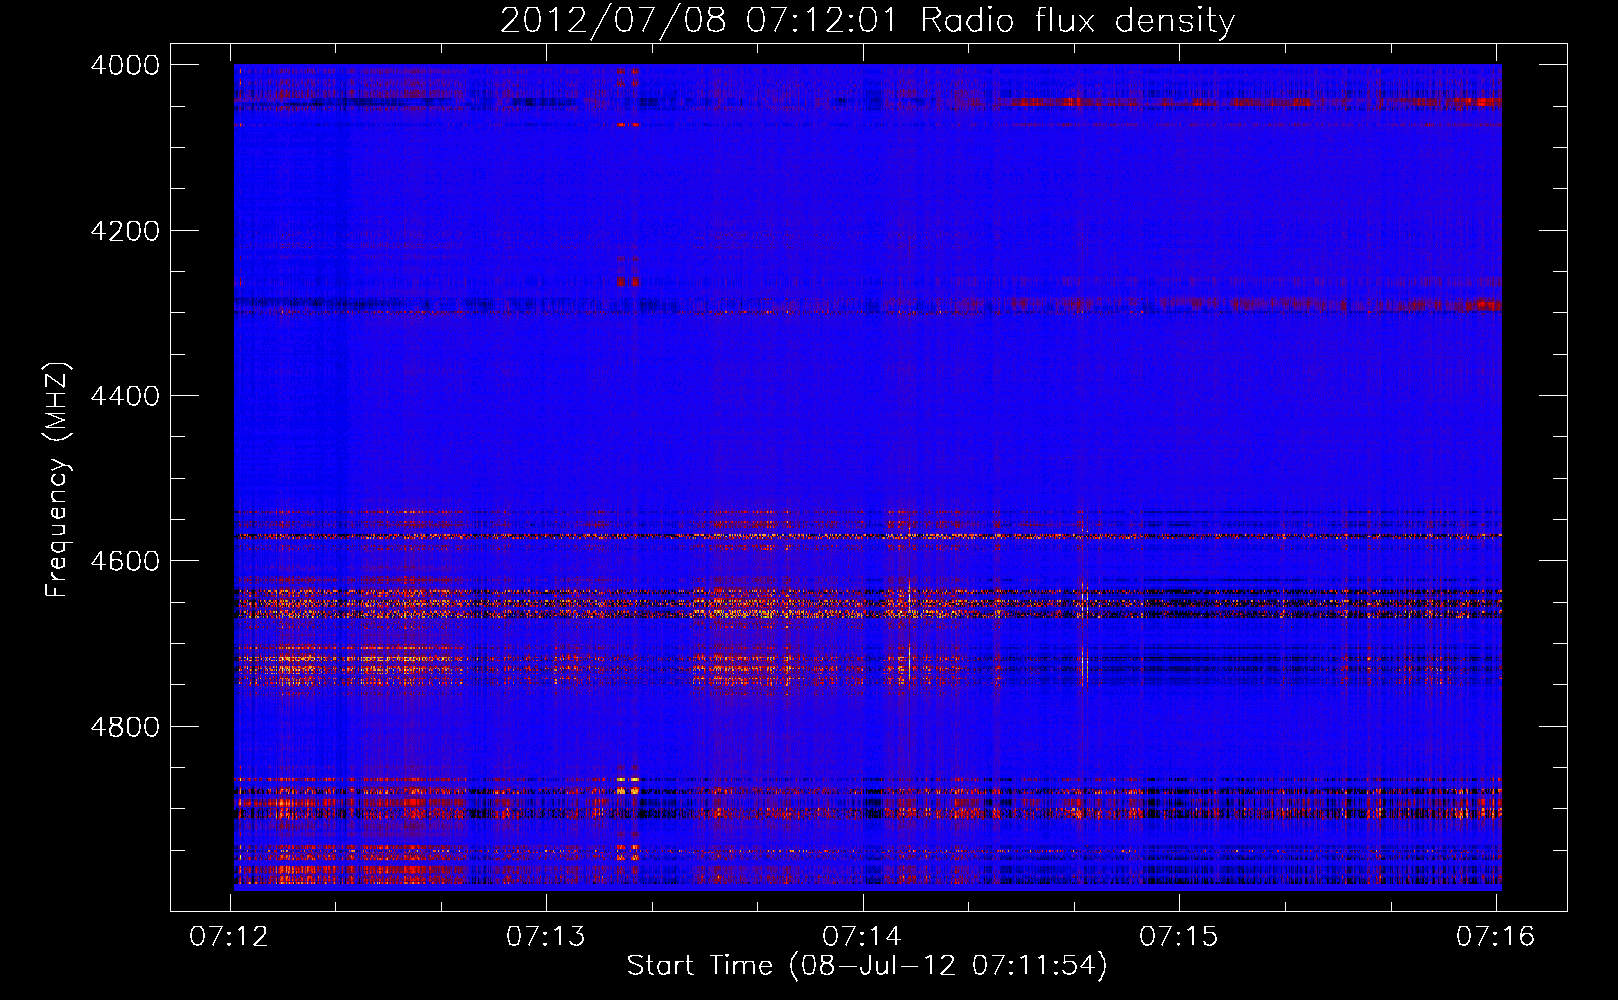Select the '4800' frequency axis label
The image size is (1618, 1000).
click(x=125, y=727)
